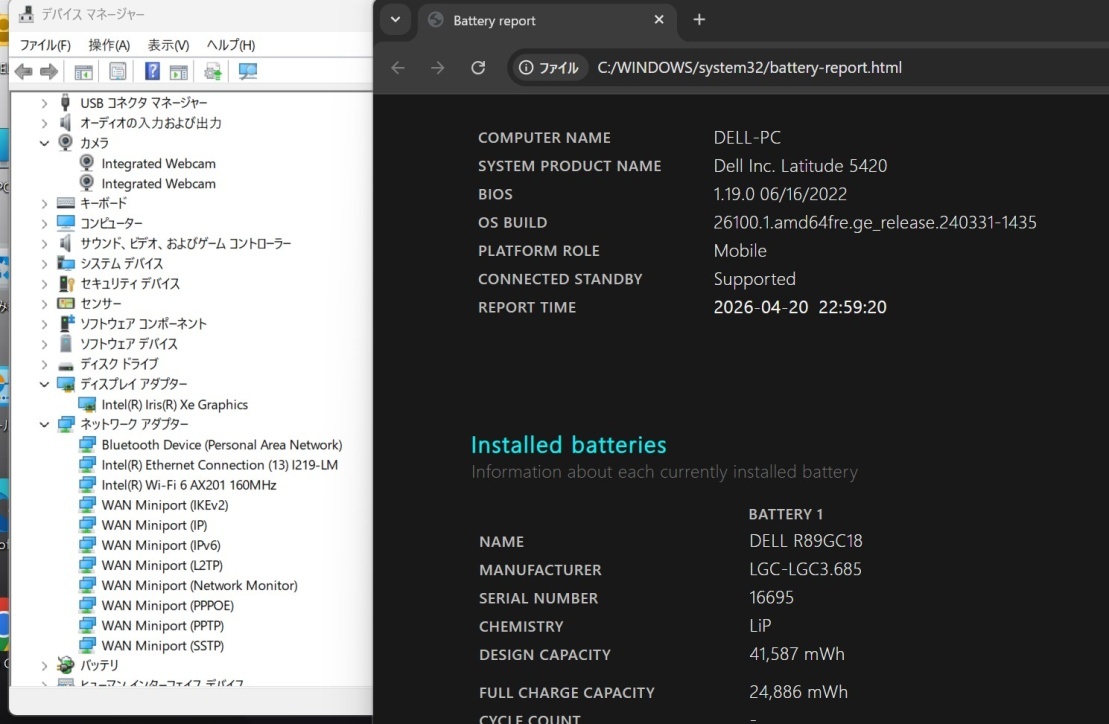The width and height of the screenshot is (1109, 724).
Task: Click the Show/Hide Action Pane toolbar icon
Action: click(x=179, y=71)
